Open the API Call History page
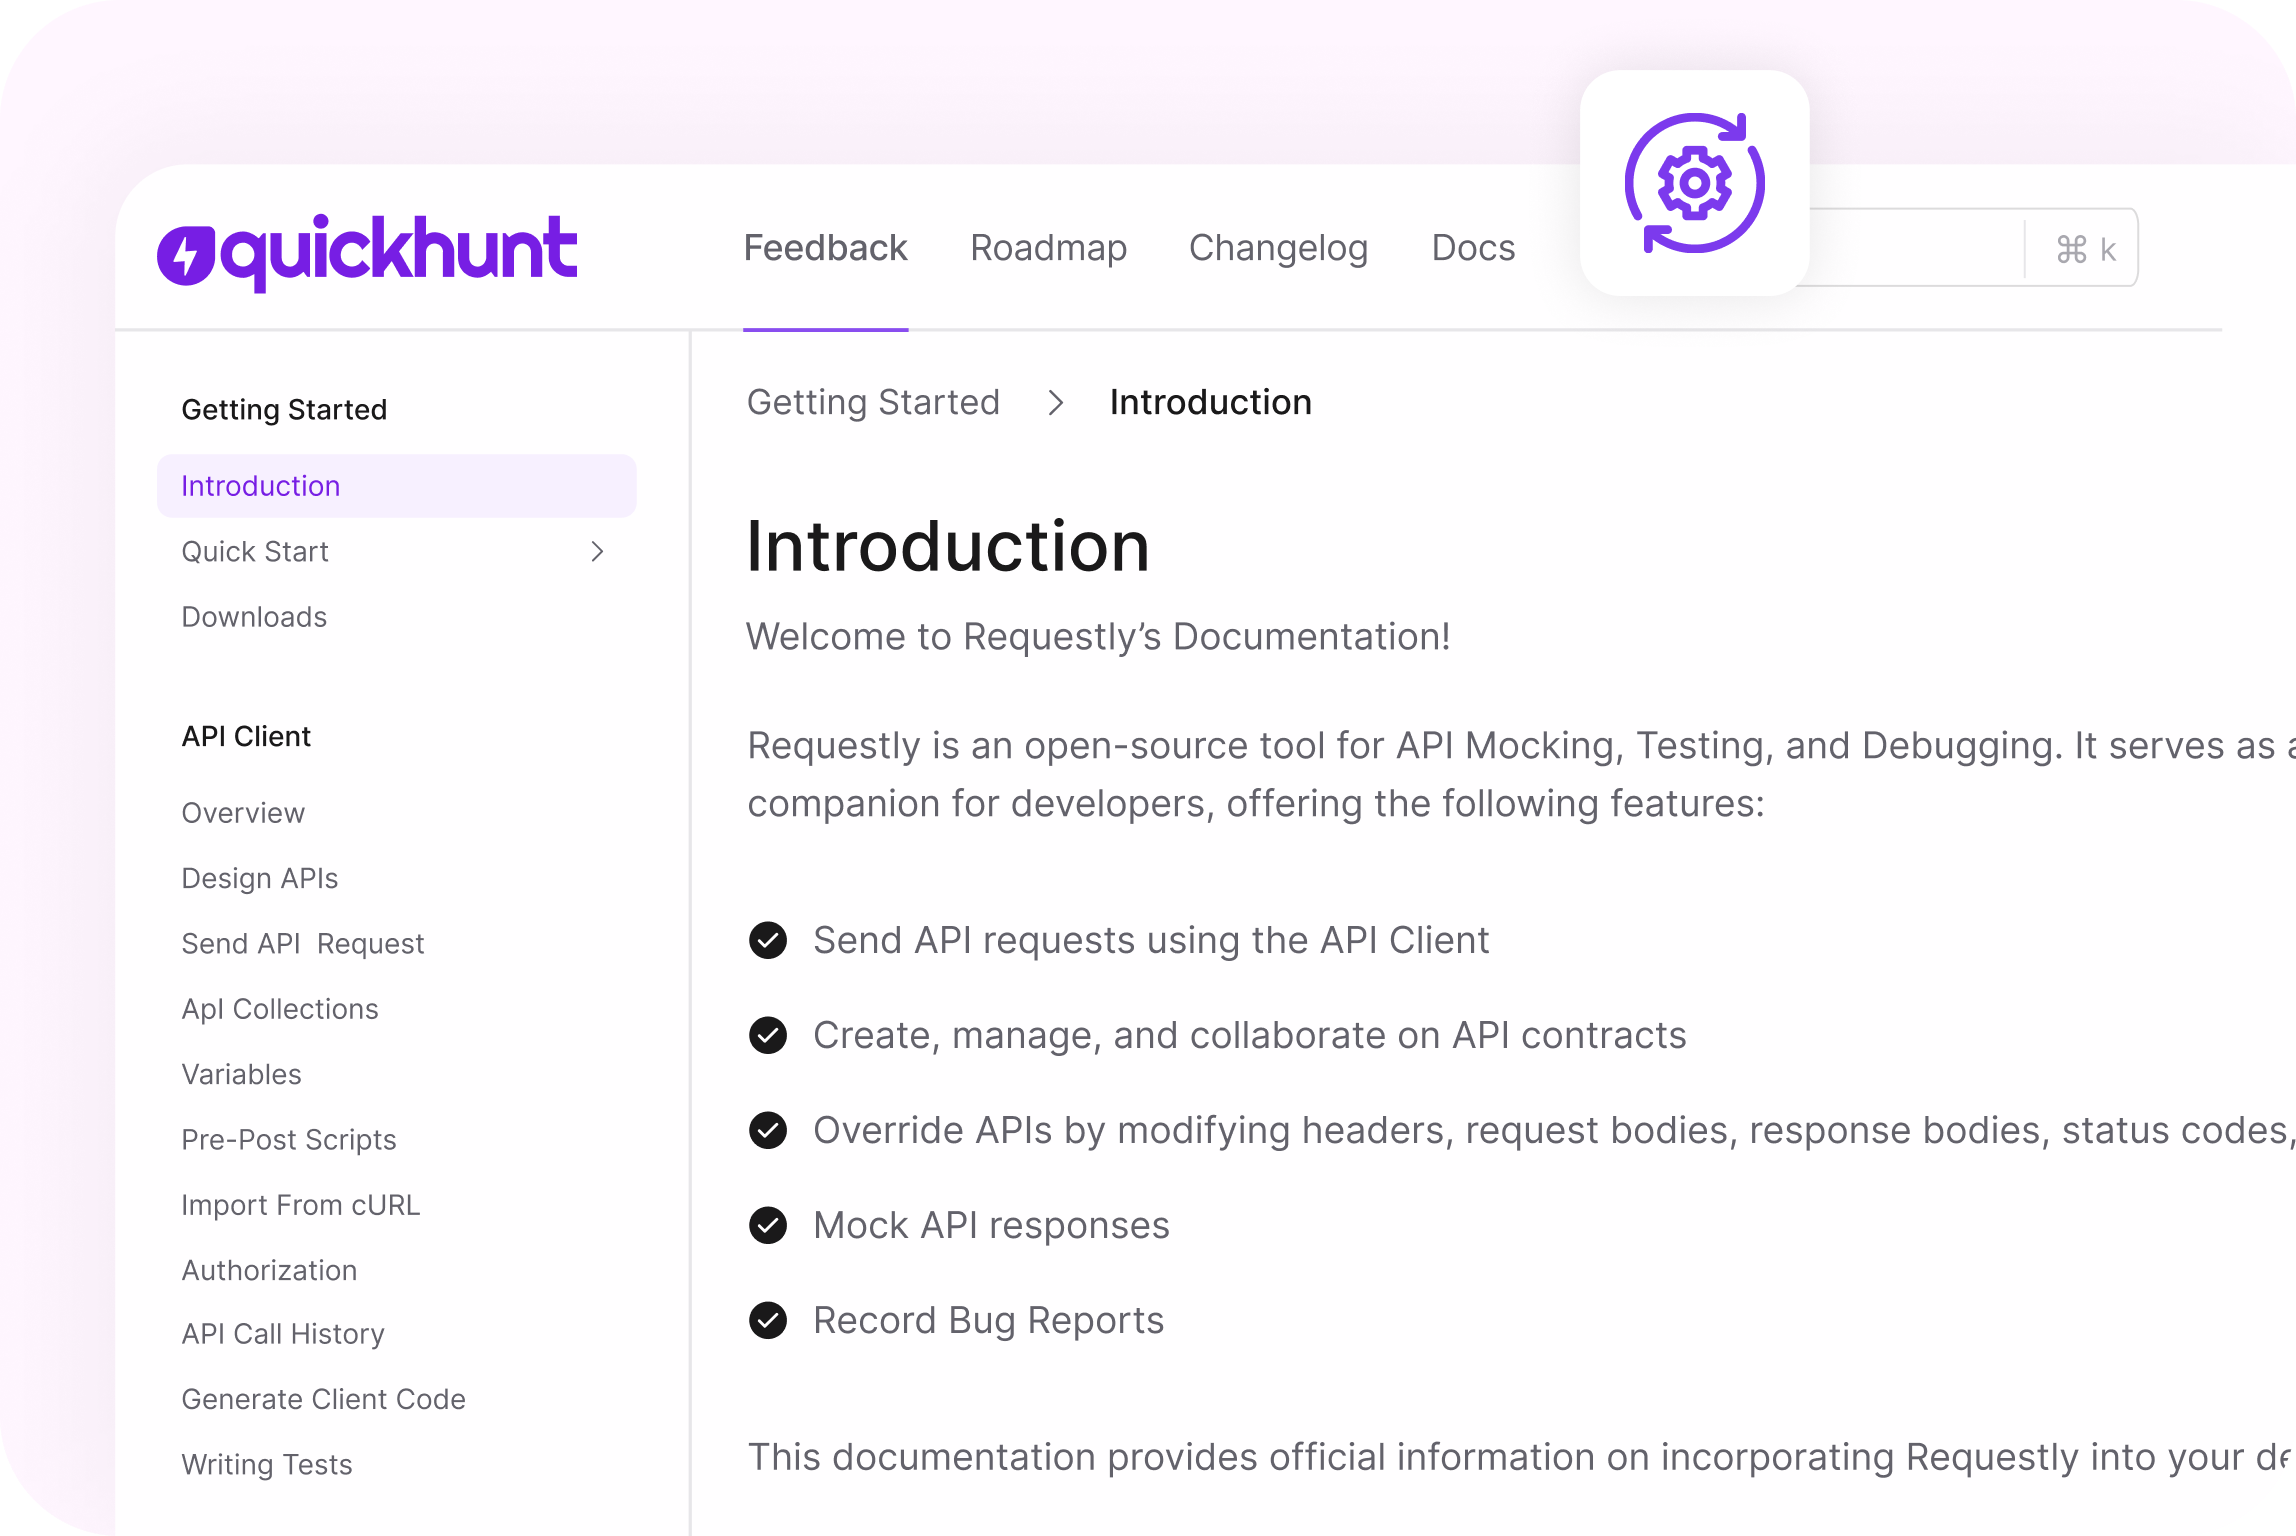 click(283, 1334)
